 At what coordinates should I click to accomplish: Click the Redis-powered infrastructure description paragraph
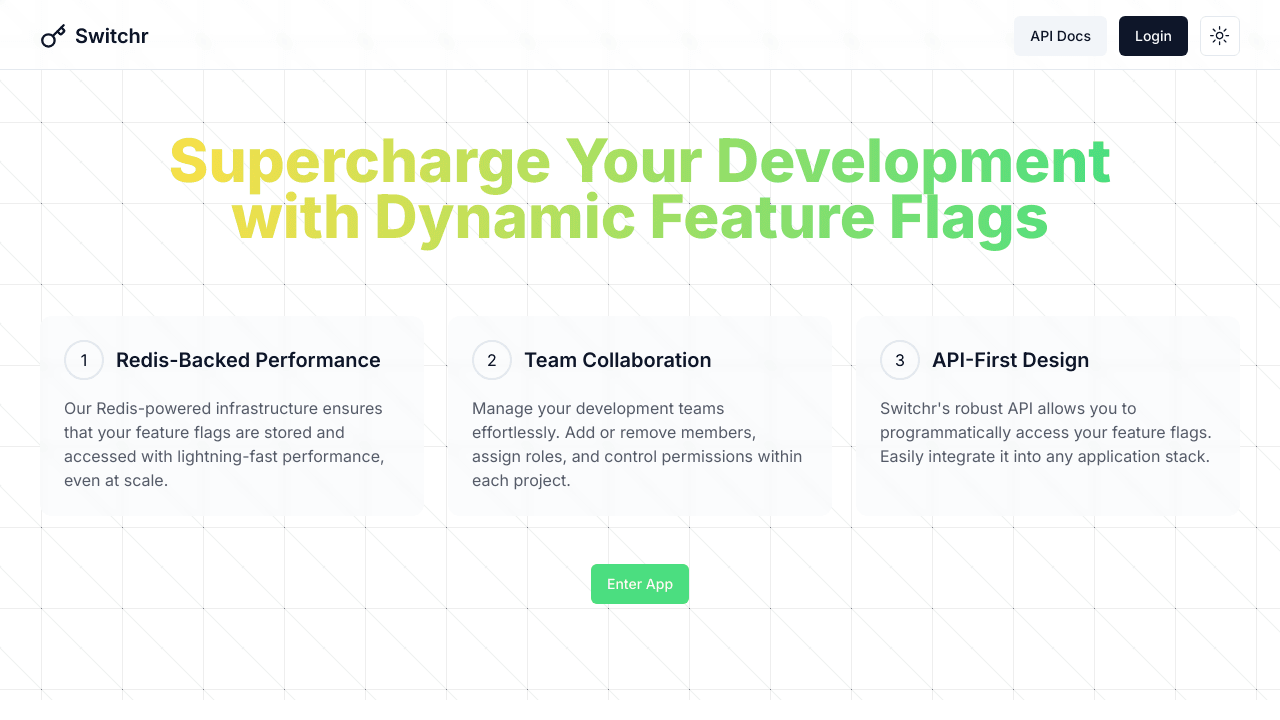point(224,444)
